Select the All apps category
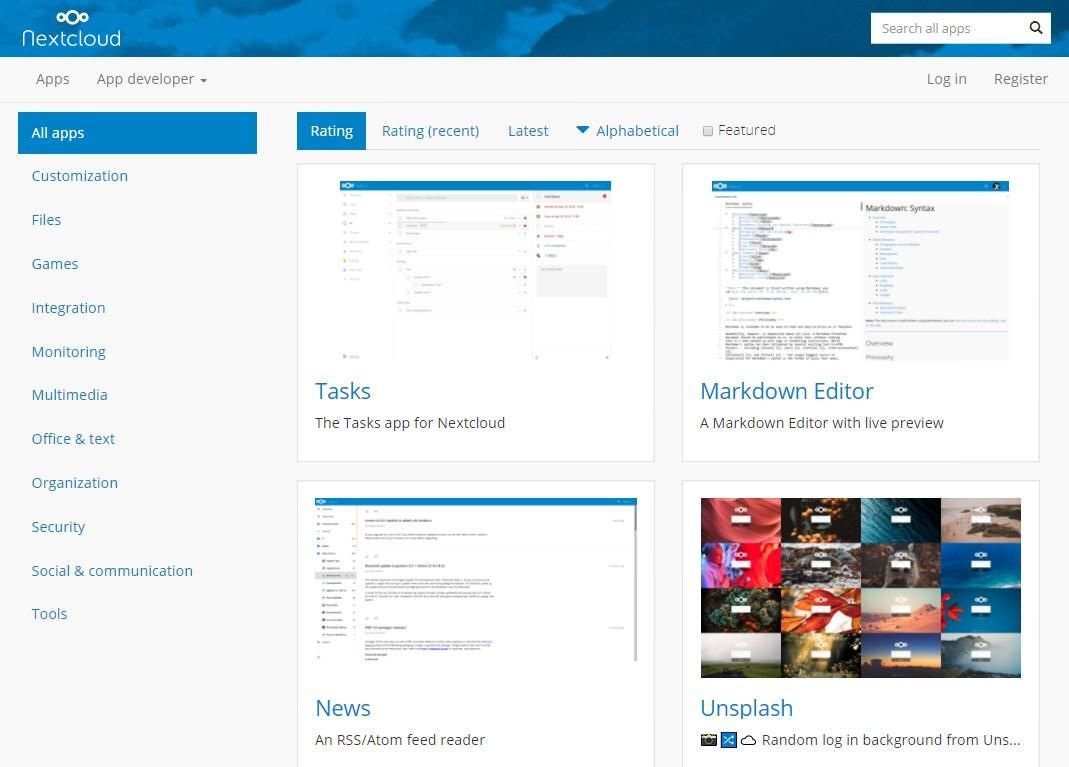Screen dimensions: 1069x767 tap(137, 133)
